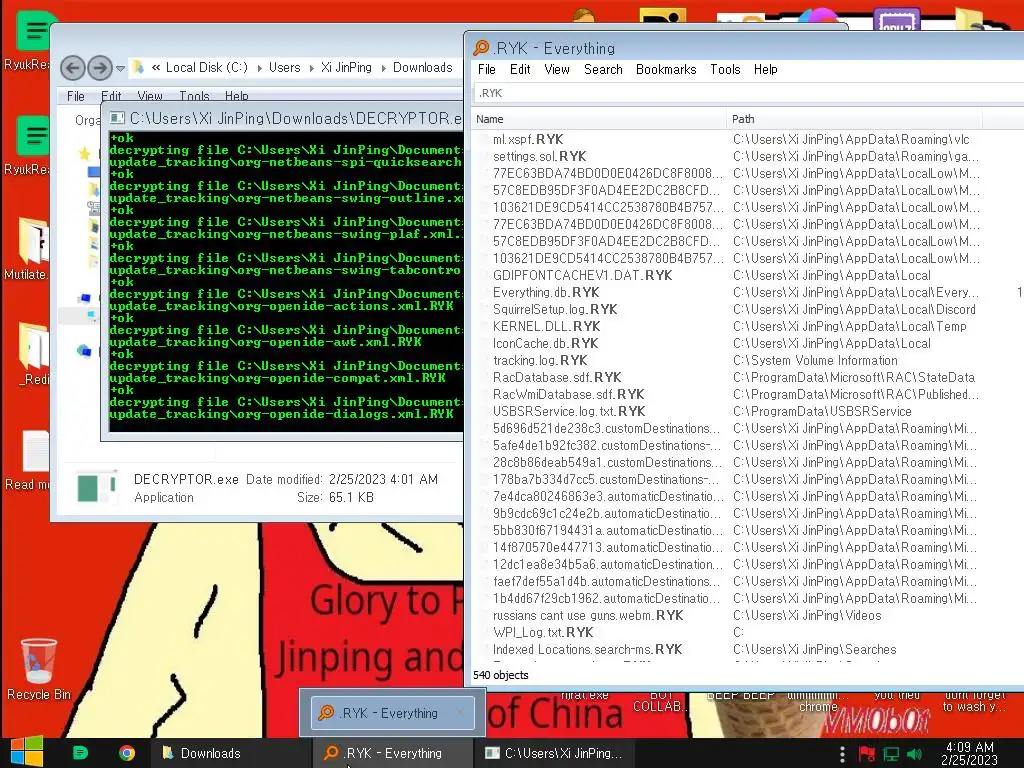Click the red flag tray icon
This screenshot has width=1024, height=768.
point(867,754)
